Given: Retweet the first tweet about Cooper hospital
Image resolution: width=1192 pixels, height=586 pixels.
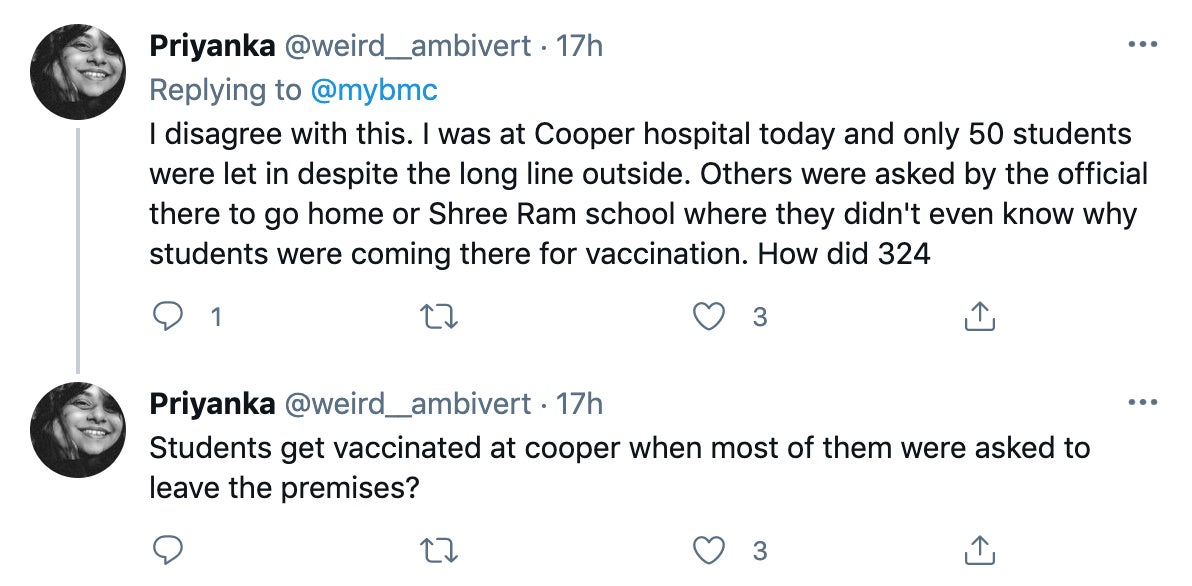Looking at the screenshot, I should 439,317.
